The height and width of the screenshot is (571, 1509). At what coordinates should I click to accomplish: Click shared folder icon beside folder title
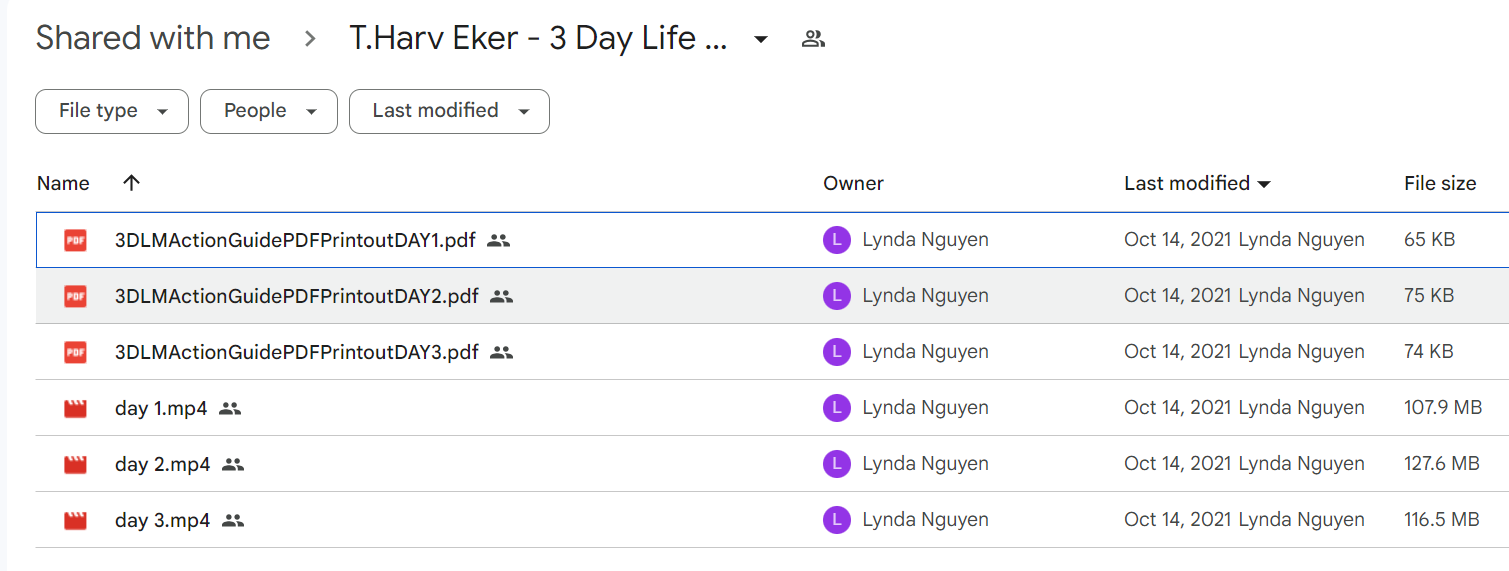(x=813, y=39)
